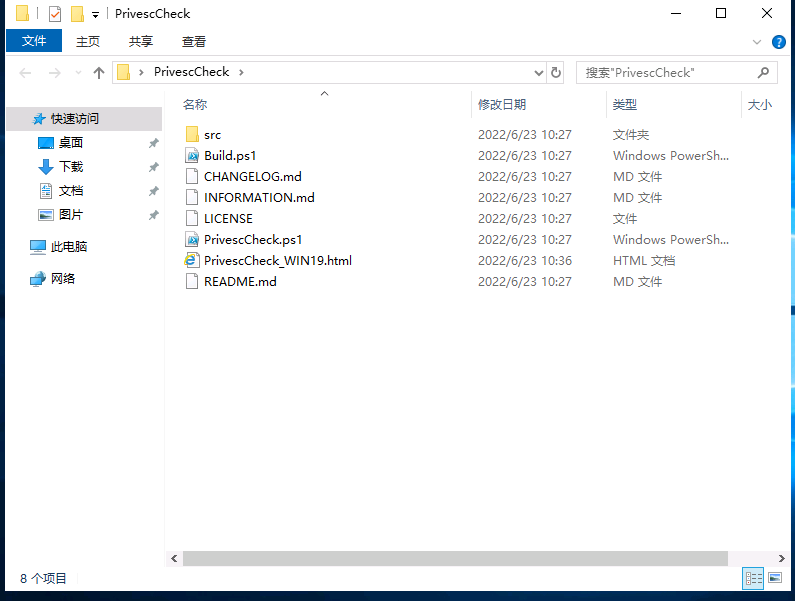
Task: Open 此电脑 in navigation pane
Action: 69,247
